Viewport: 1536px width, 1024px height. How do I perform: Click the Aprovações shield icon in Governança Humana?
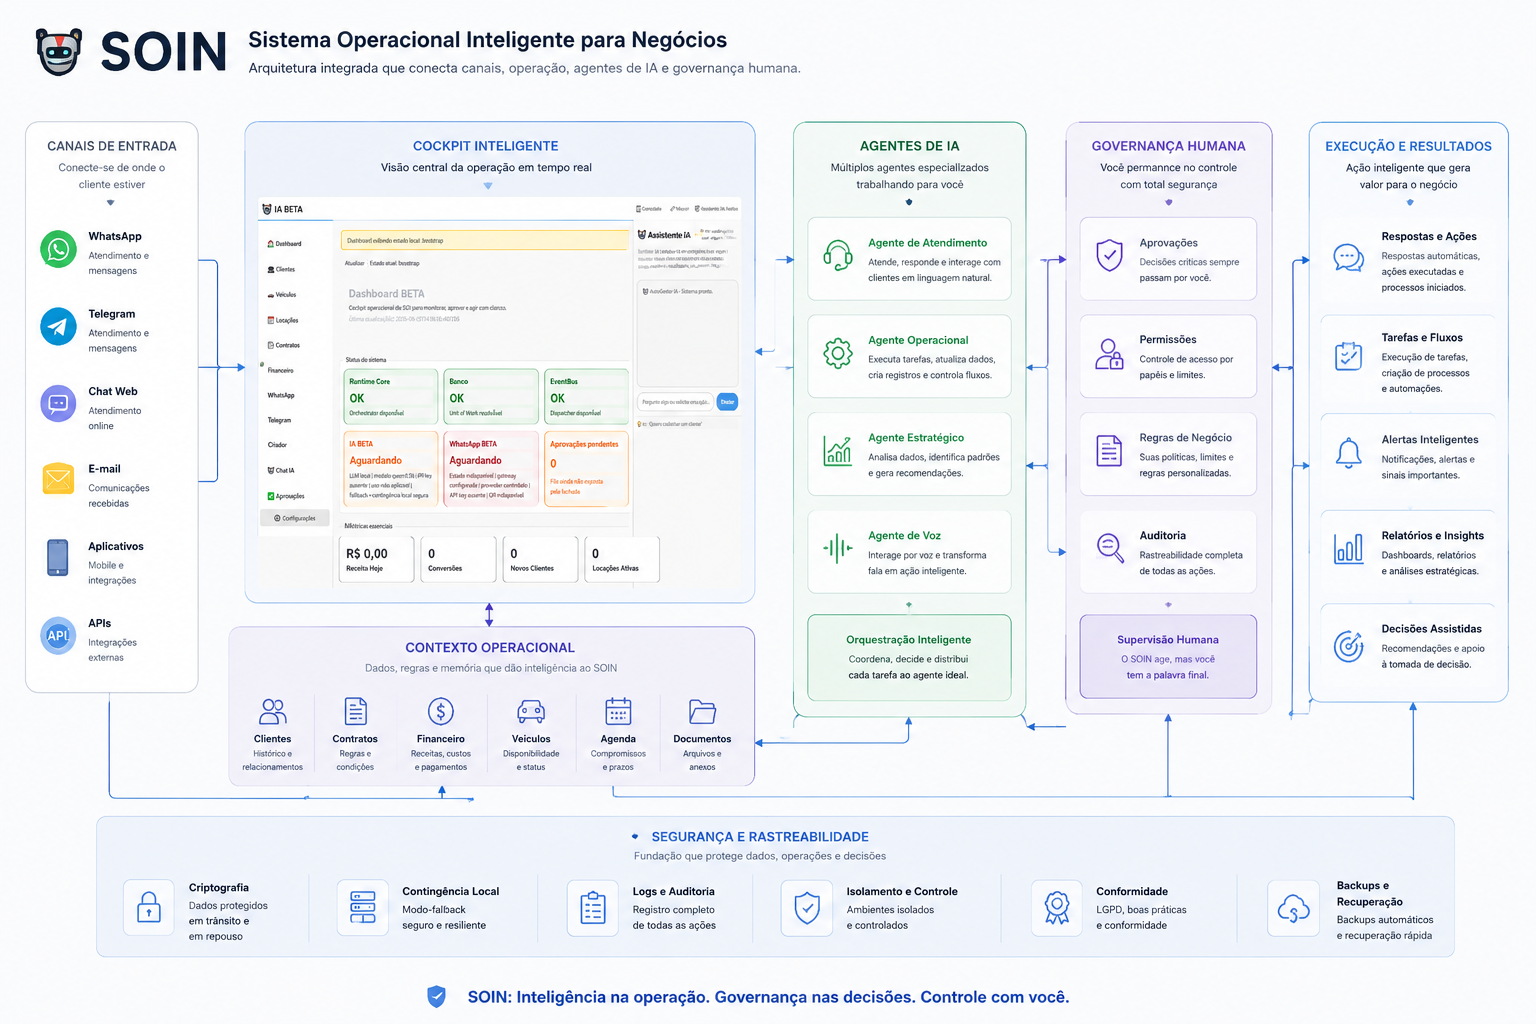[1109, 256]
